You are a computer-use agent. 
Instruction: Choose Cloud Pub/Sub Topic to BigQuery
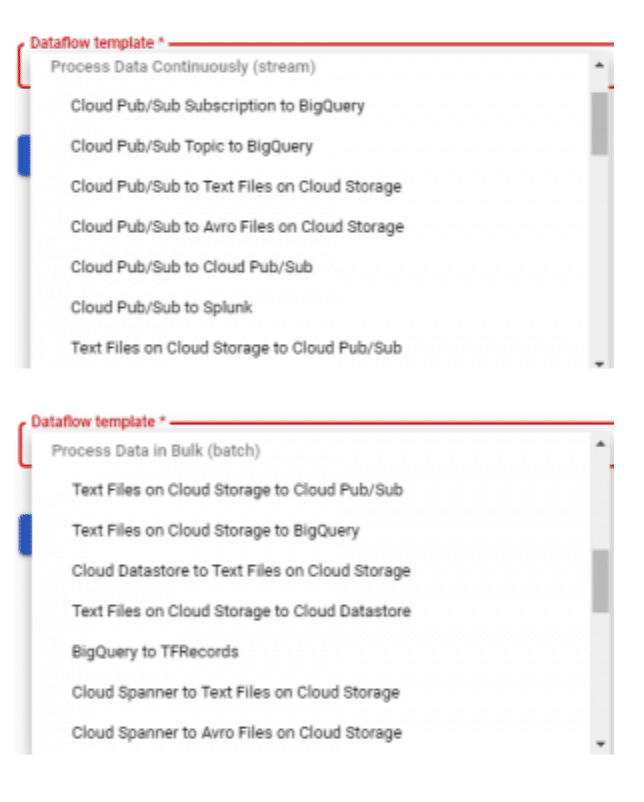(x=191, y=146)
